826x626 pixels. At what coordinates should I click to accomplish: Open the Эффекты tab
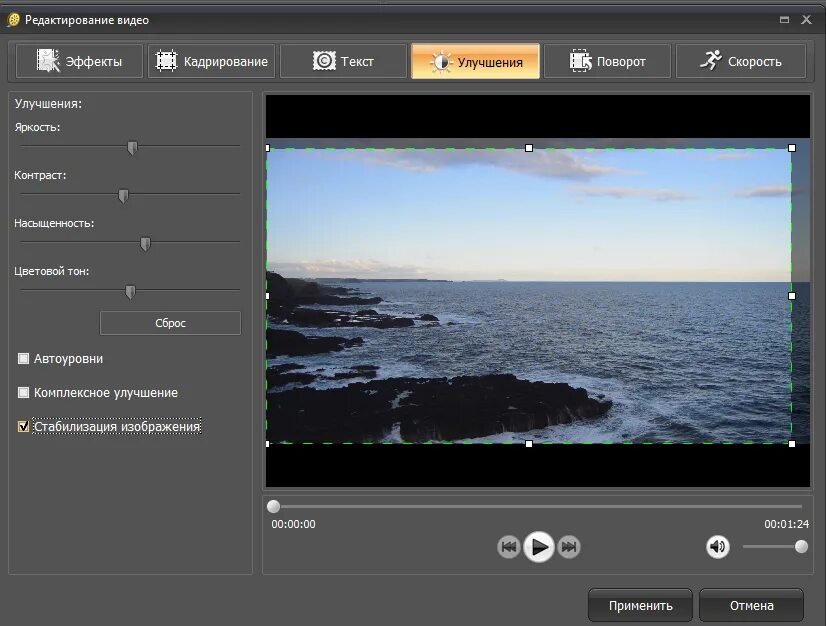(x=80, y=61)
